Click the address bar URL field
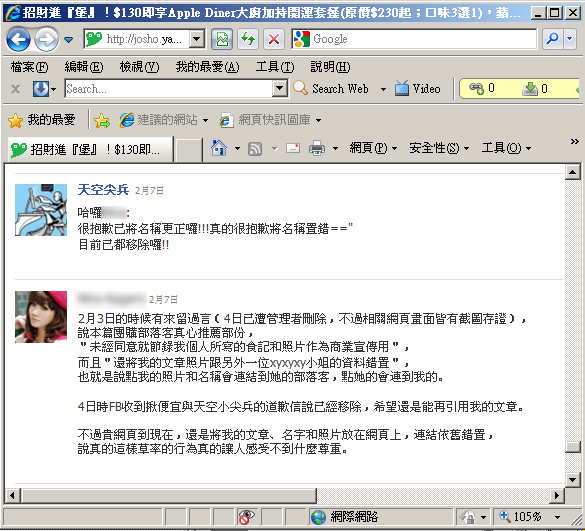Viewport: 585px width, 531px height. 137,39
